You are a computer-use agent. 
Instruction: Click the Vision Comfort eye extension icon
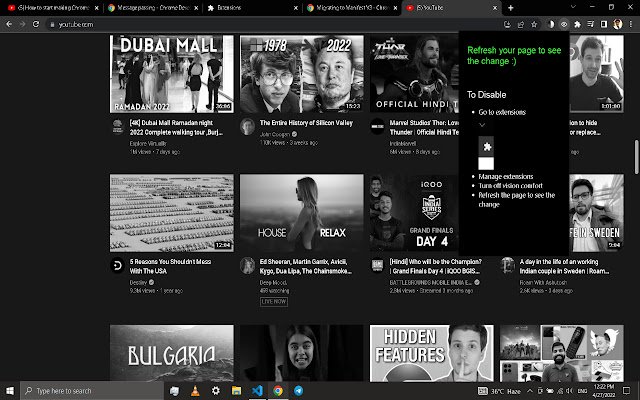click(564, 24)
